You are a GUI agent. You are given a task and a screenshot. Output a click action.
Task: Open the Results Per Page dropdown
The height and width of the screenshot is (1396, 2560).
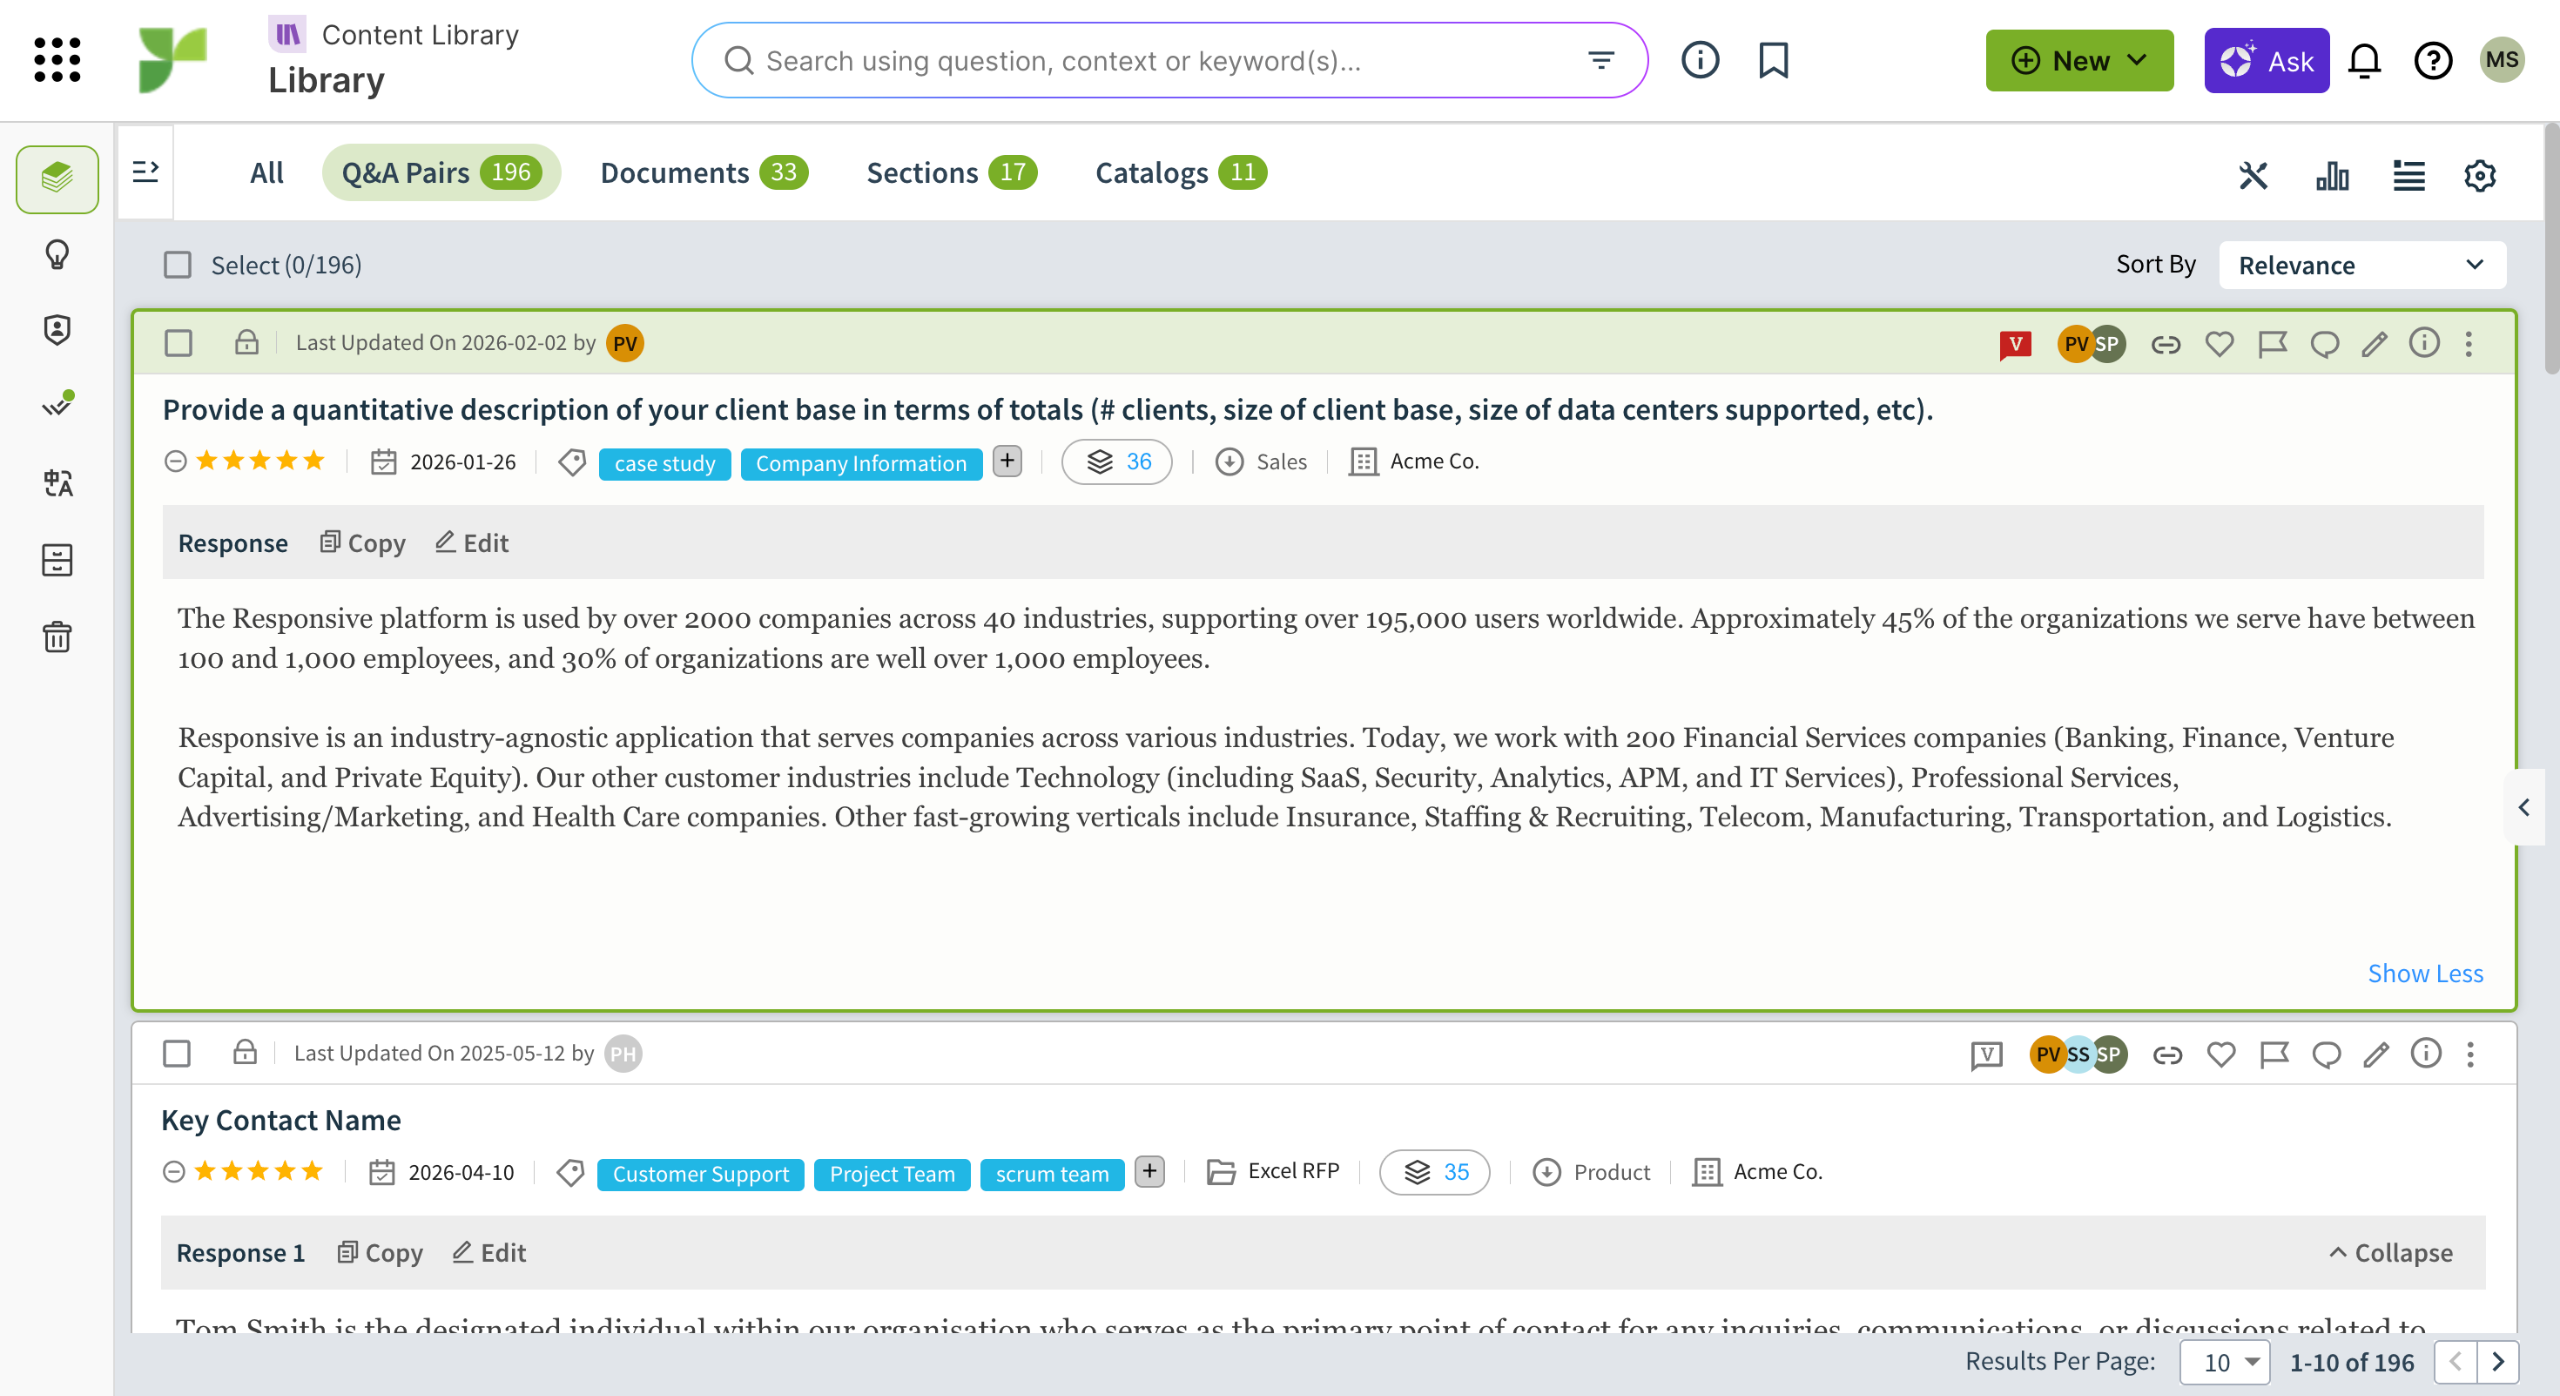(2225, 1362)
